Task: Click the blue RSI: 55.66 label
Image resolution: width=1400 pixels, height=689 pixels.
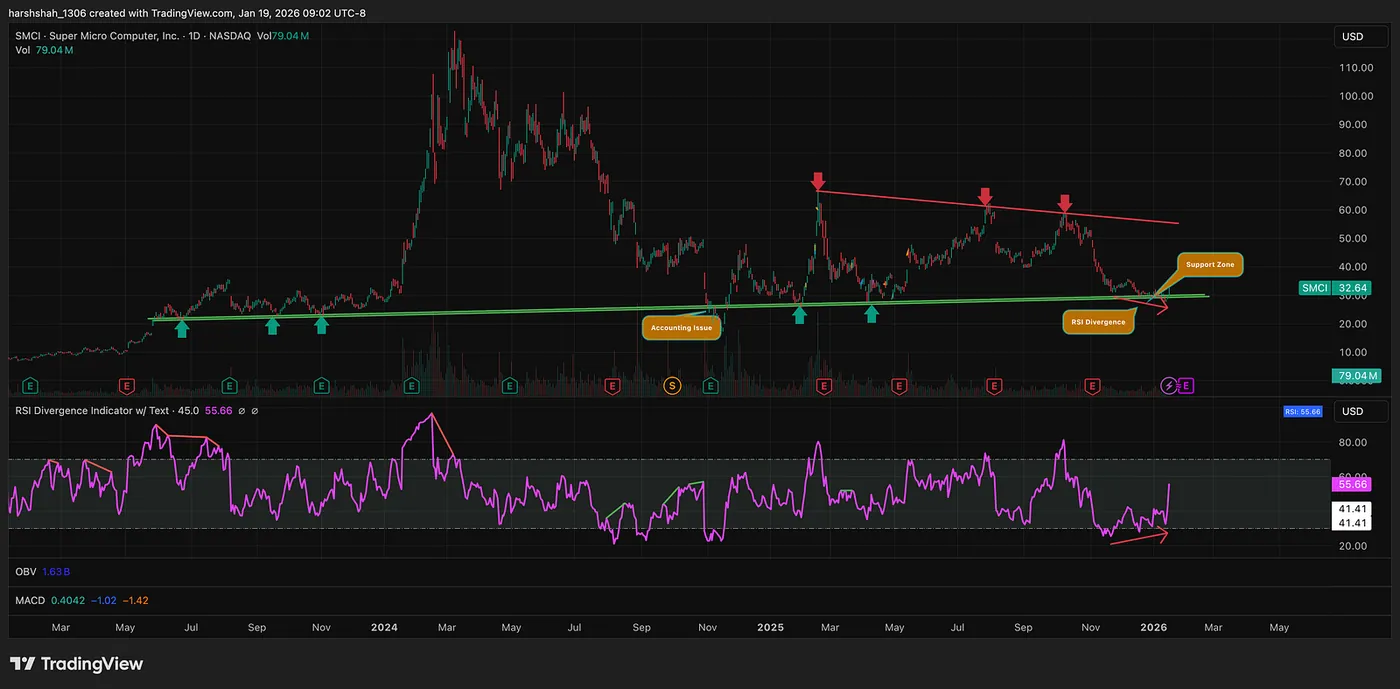Action: (x=1302, y=411)
